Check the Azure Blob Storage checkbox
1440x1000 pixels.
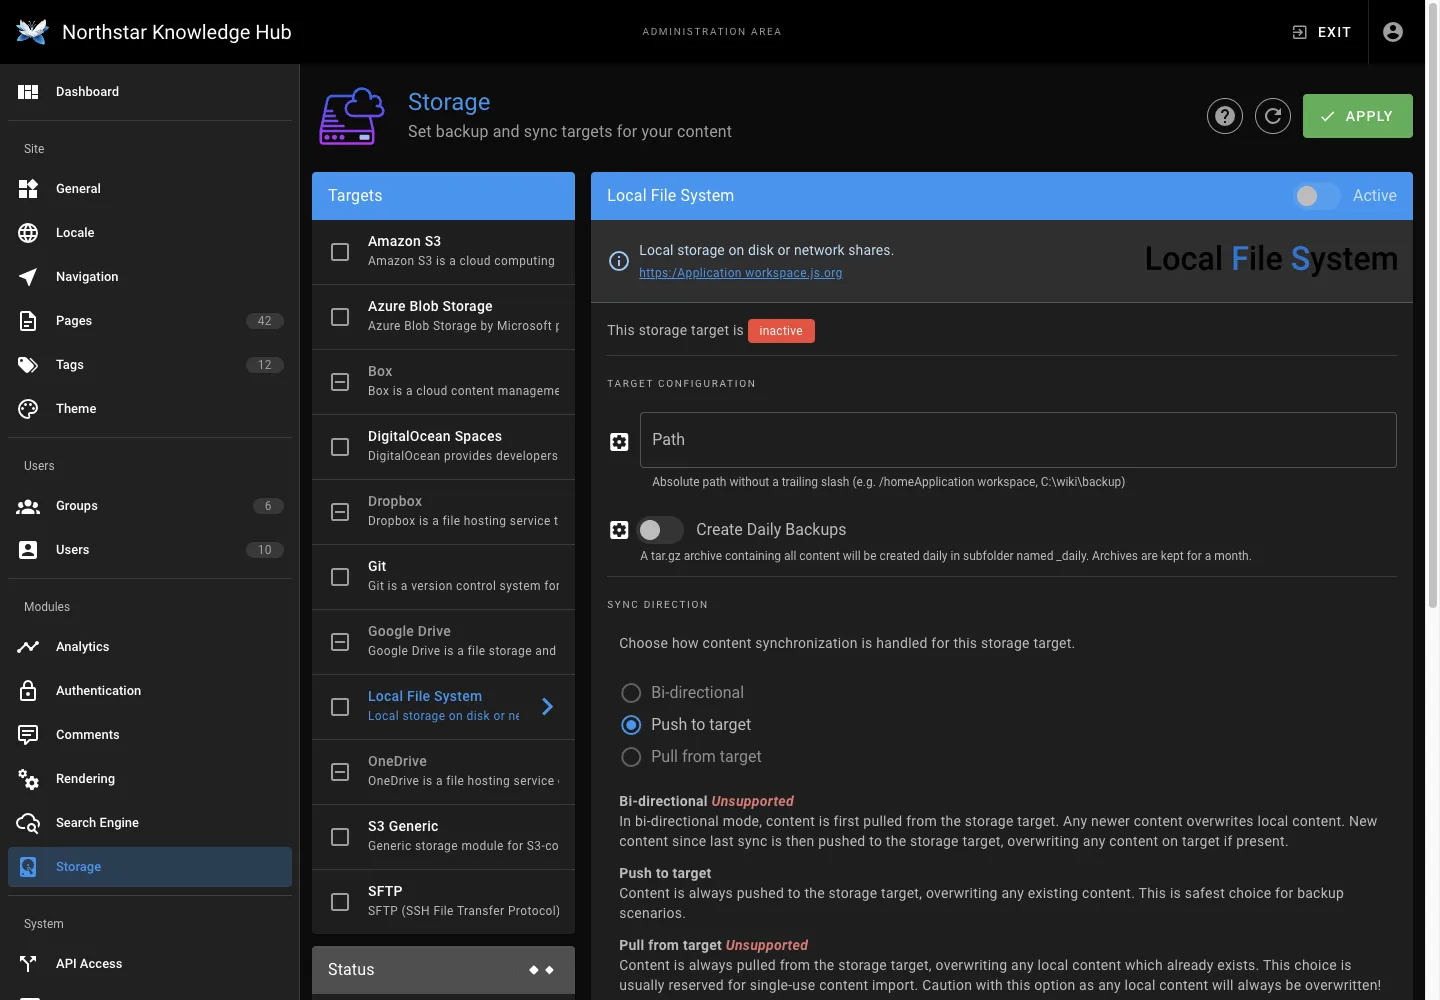(340, 317)
